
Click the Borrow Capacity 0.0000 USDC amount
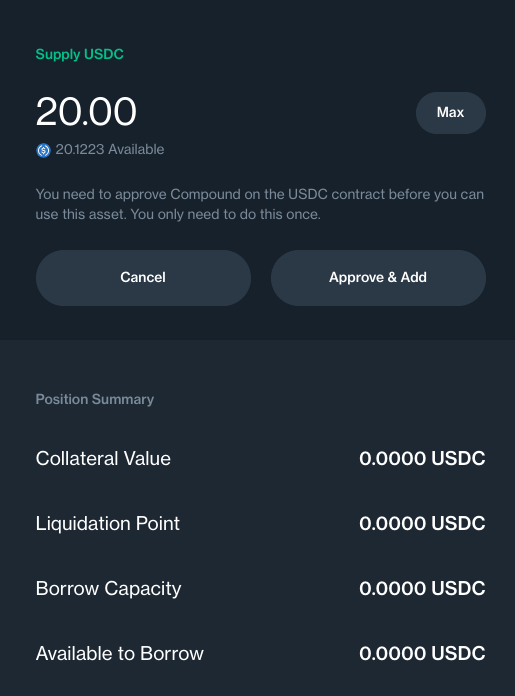[x=422, y=589]
